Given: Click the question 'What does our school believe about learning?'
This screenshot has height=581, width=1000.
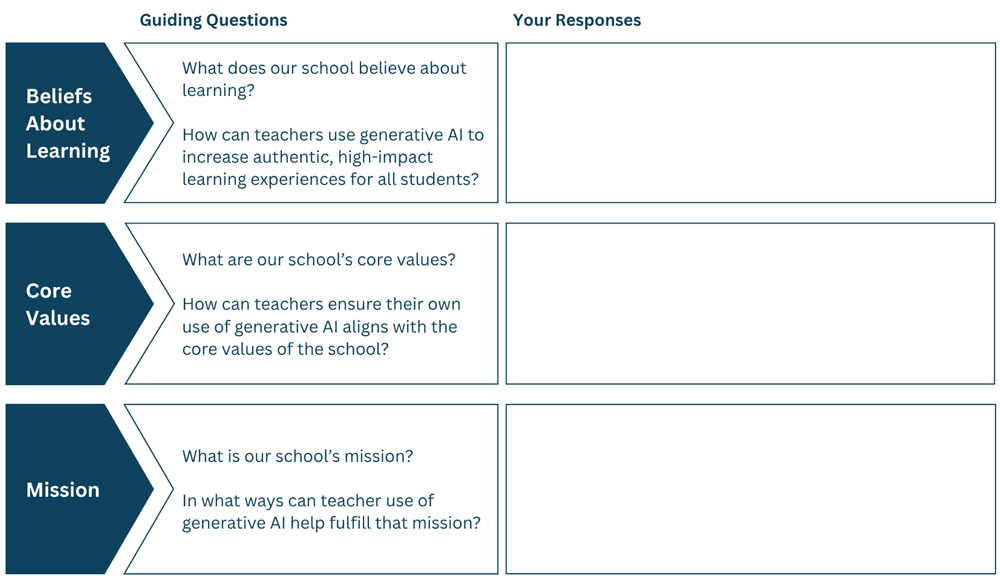Looking at the screenshot, I should 324,79.
